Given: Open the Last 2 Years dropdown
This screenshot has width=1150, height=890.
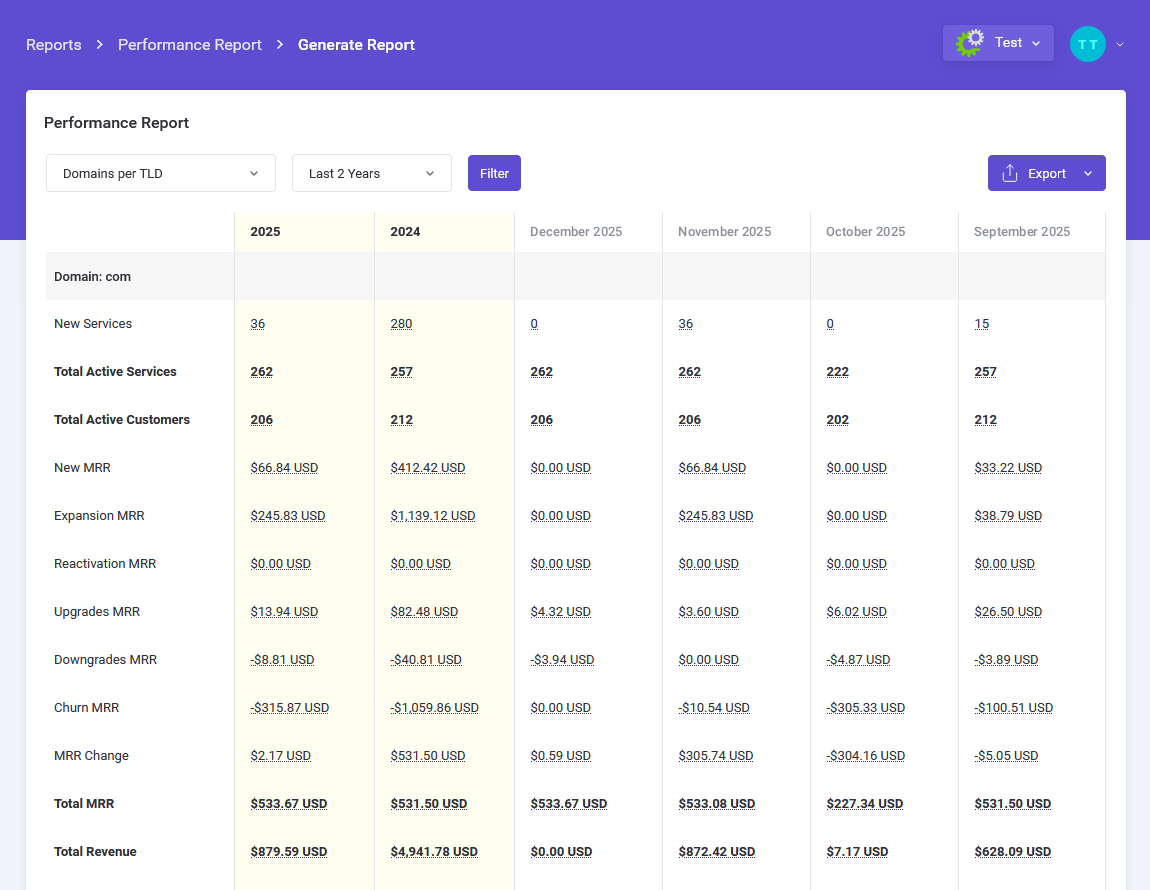Looking at the screenshot, I should coord(371,173).
